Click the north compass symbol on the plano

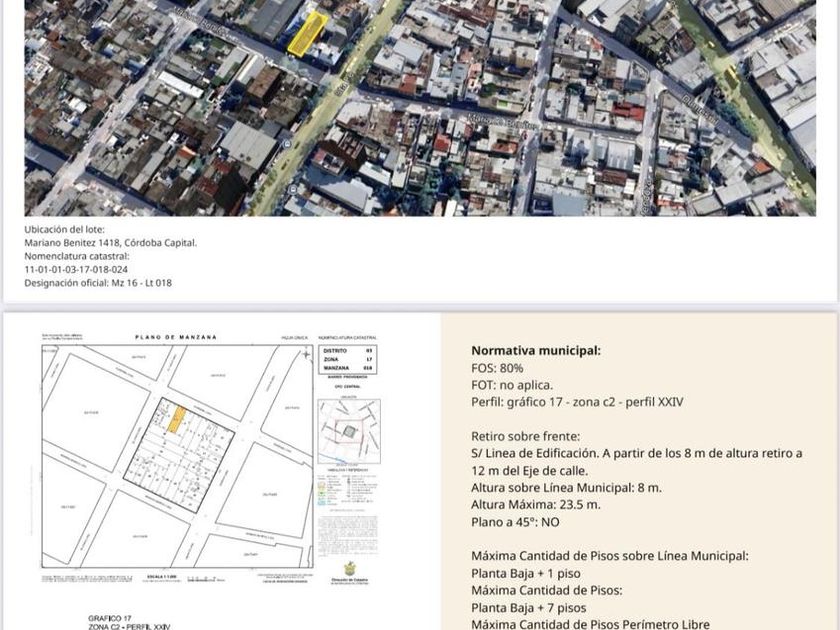[306, 354]
